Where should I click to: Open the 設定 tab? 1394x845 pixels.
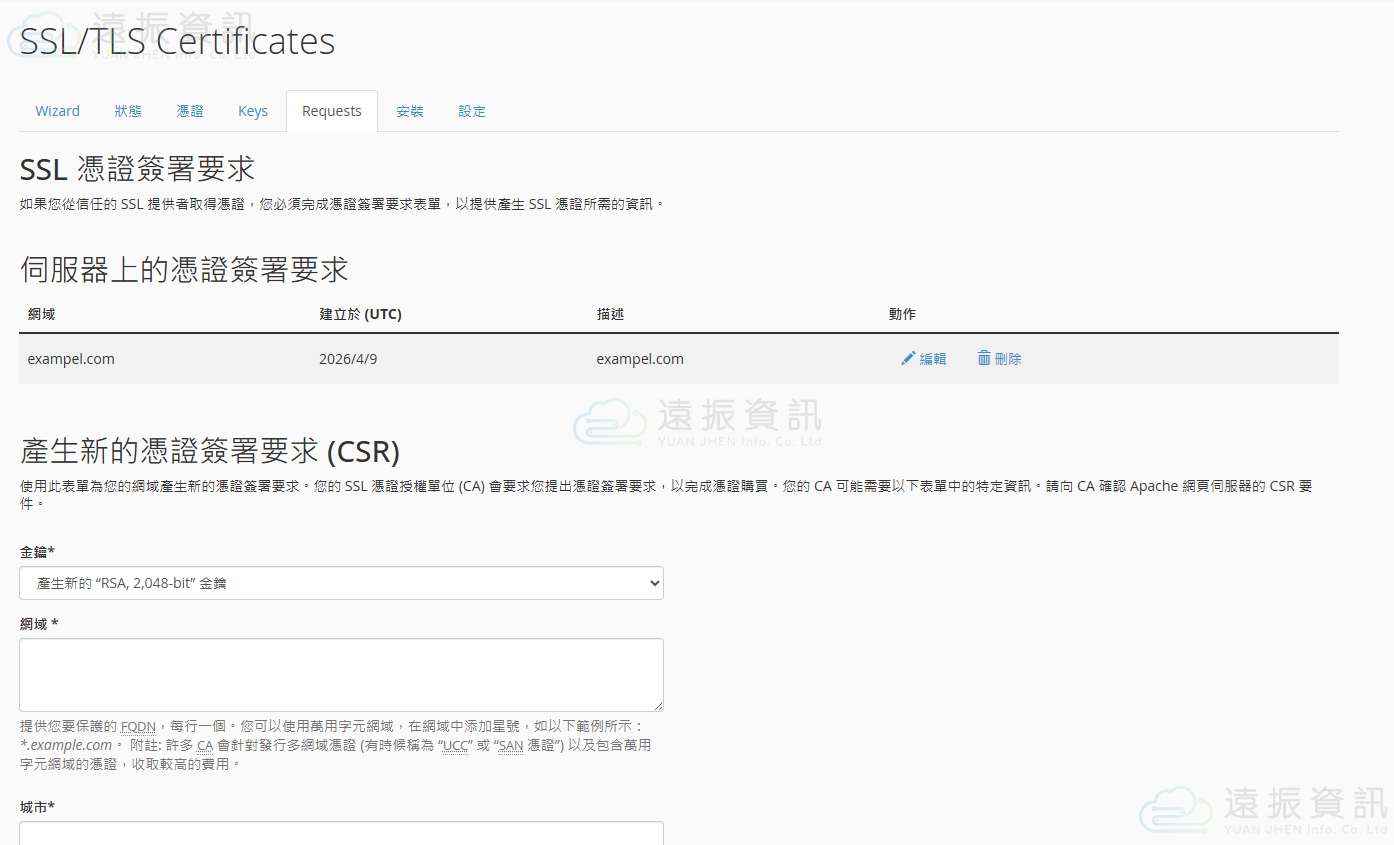(471, 110)
